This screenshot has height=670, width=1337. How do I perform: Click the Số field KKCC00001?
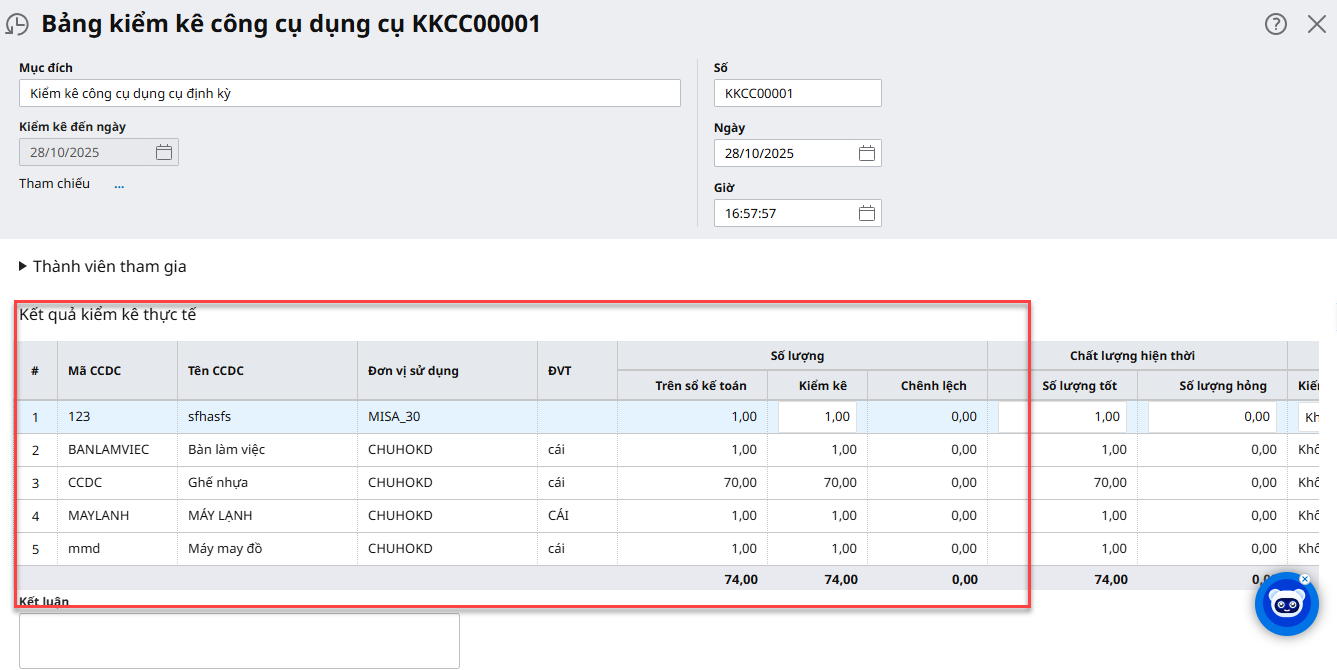pyautogui.click(x=797, y=93)
